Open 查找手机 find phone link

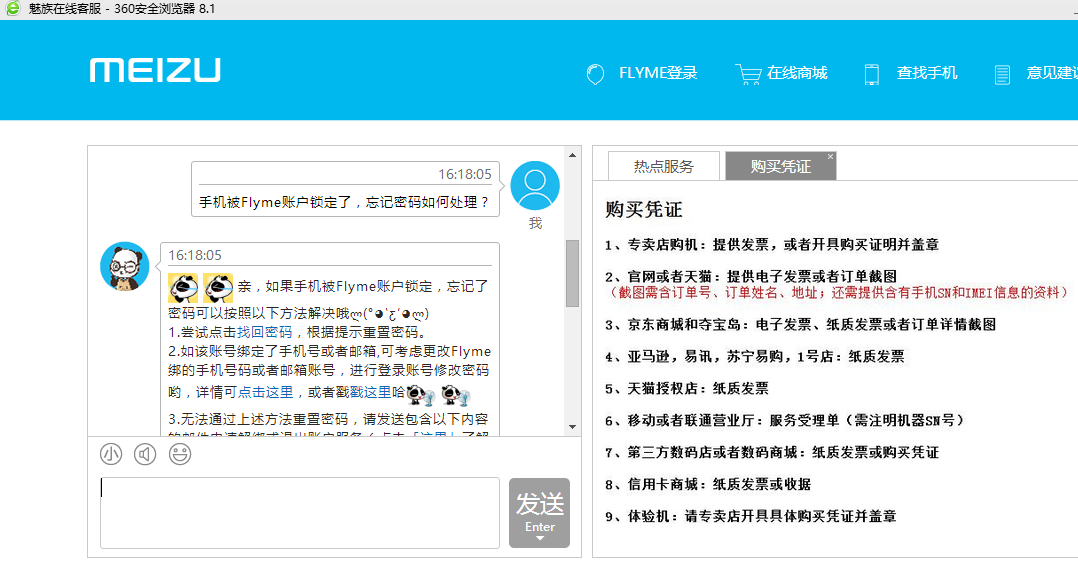927,73
